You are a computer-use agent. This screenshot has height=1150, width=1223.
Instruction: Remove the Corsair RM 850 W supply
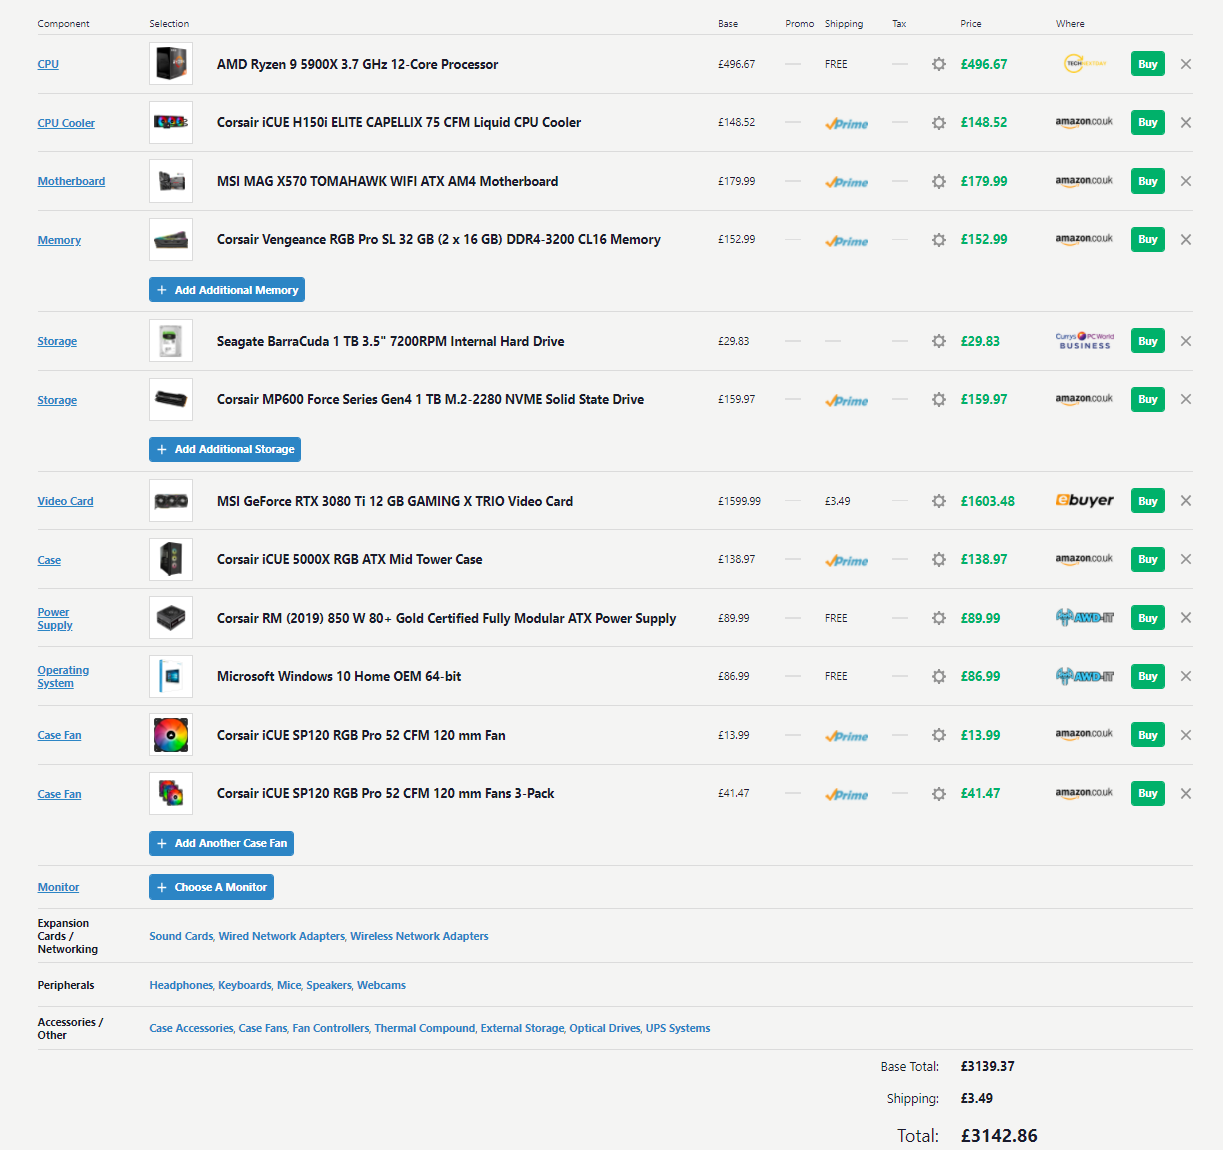pos(1186,618)
